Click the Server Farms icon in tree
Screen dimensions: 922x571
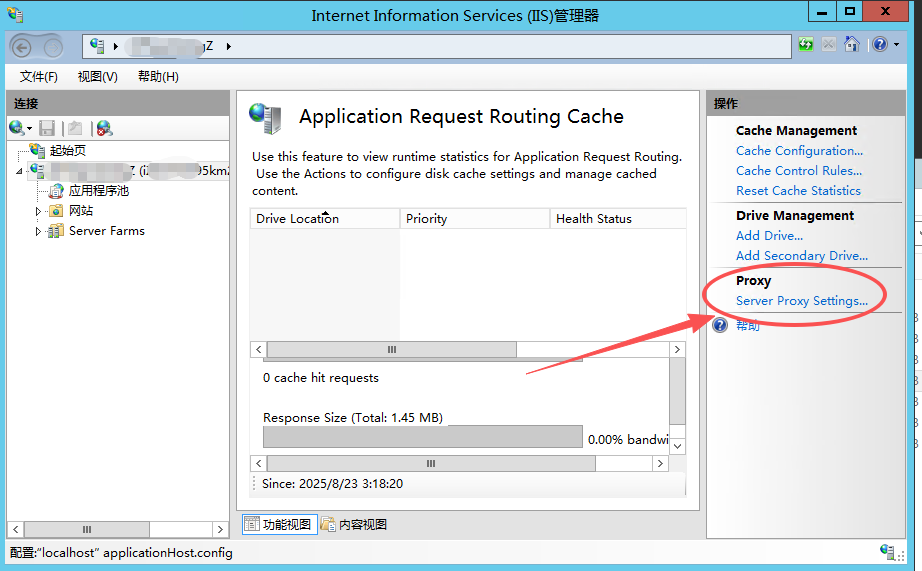[56, 231]
